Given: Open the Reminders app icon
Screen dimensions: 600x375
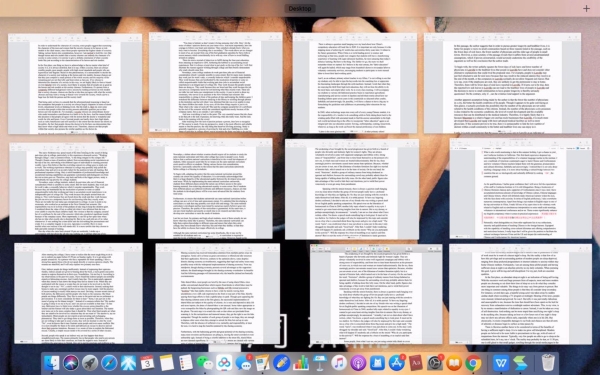Looking at the screenshot, I should pyautogui.click(x=186, y=362).
